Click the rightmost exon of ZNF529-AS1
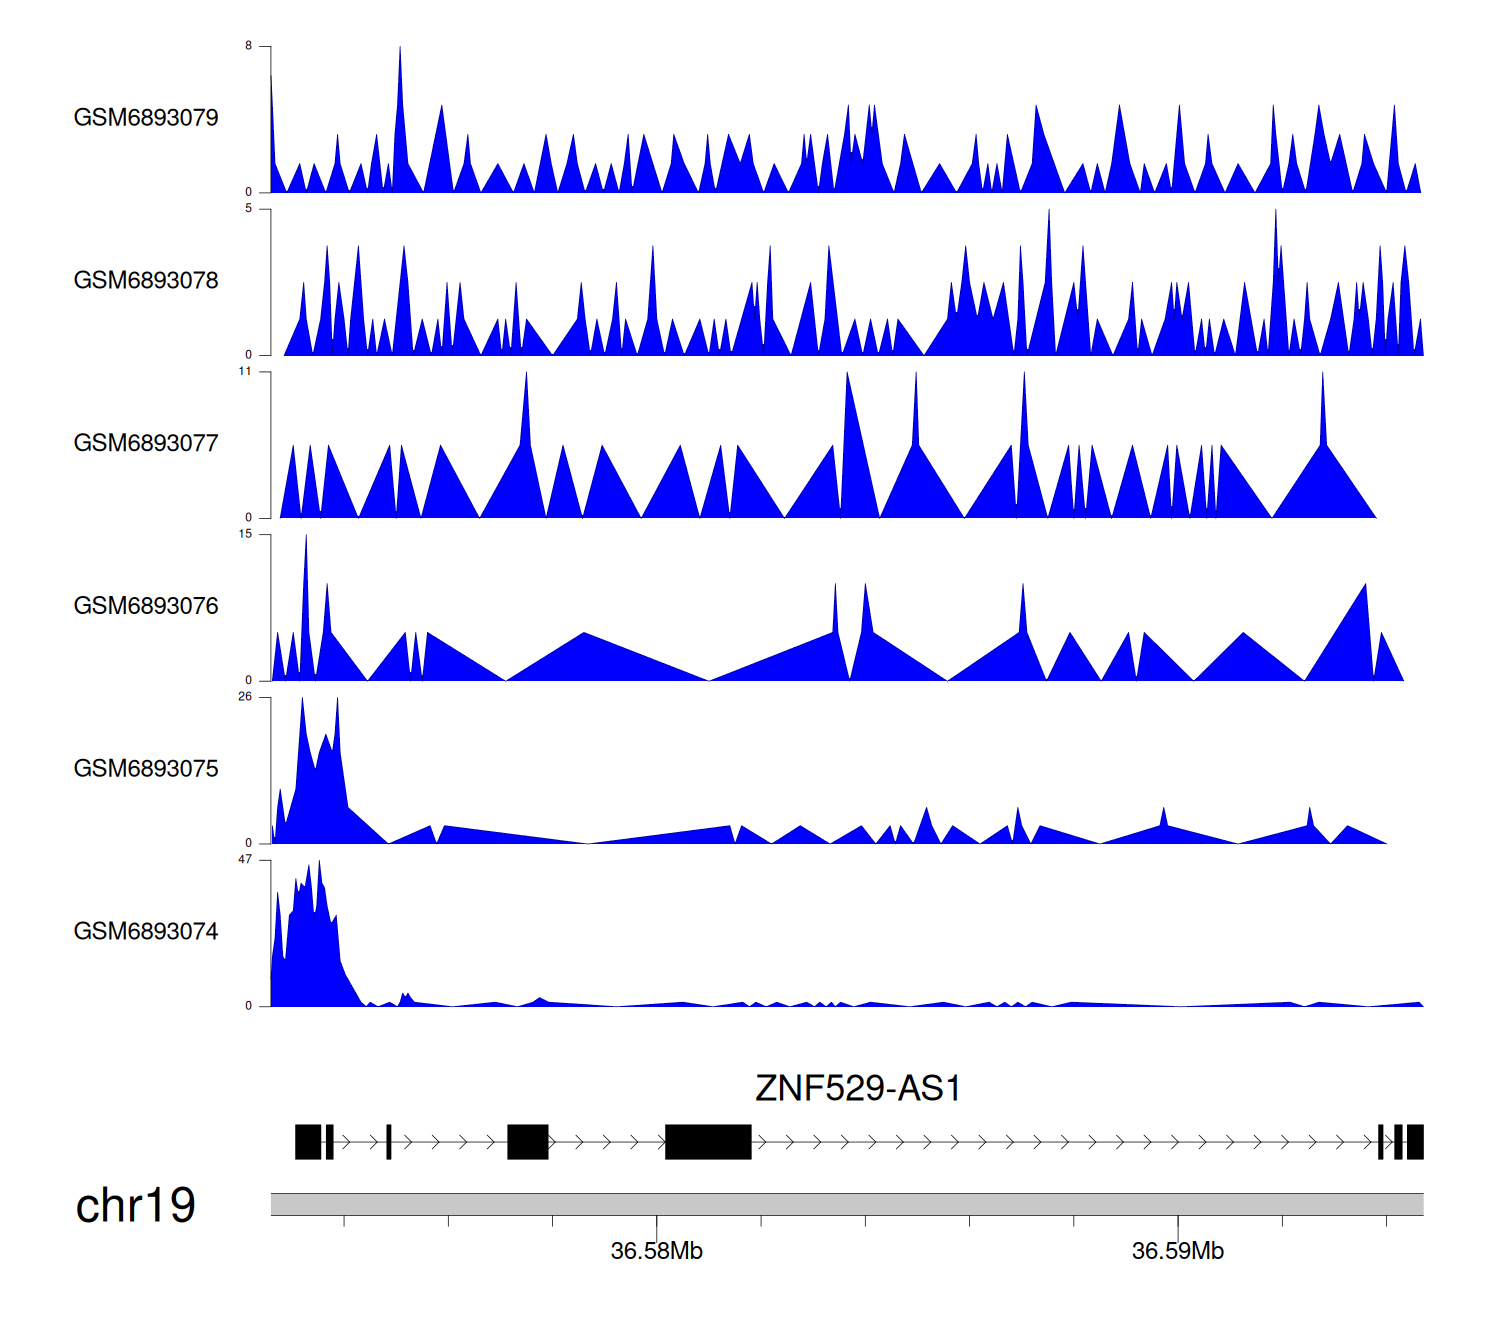The image size is (1500, 1320). click(x=1415, y=1142)
